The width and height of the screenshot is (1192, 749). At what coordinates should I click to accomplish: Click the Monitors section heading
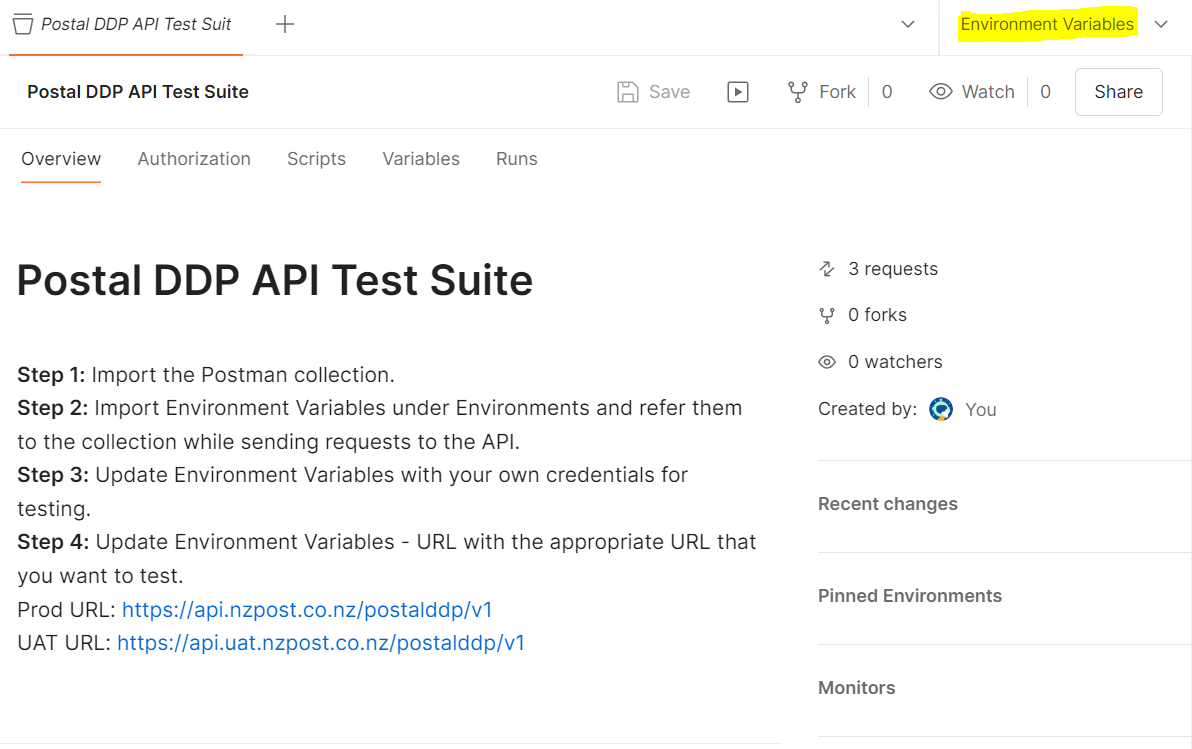point(857,688)
